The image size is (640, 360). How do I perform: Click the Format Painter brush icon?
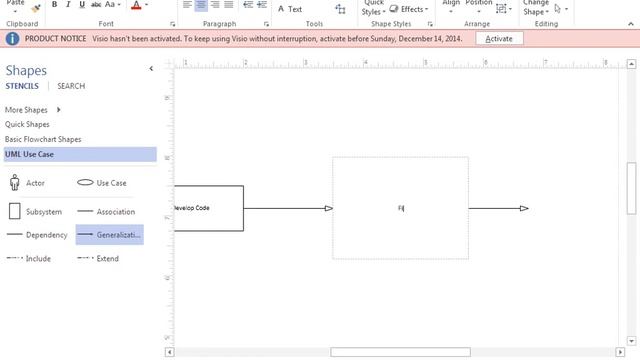pyautogui.click(x=36, y=7)
